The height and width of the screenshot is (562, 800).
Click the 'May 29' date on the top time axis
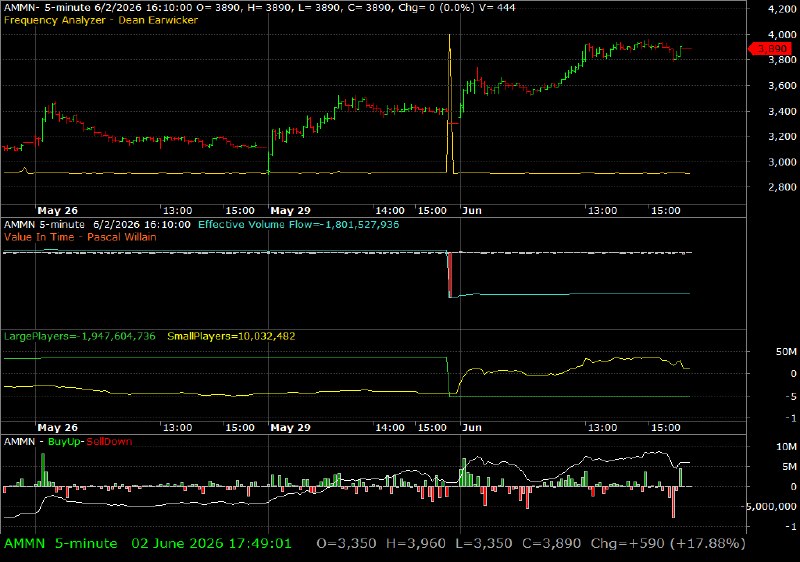[290, 211]
